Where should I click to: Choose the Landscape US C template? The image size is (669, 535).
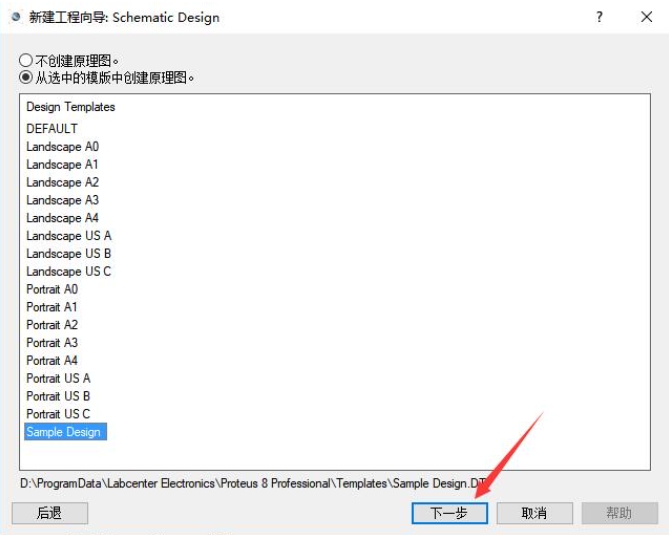69,271
